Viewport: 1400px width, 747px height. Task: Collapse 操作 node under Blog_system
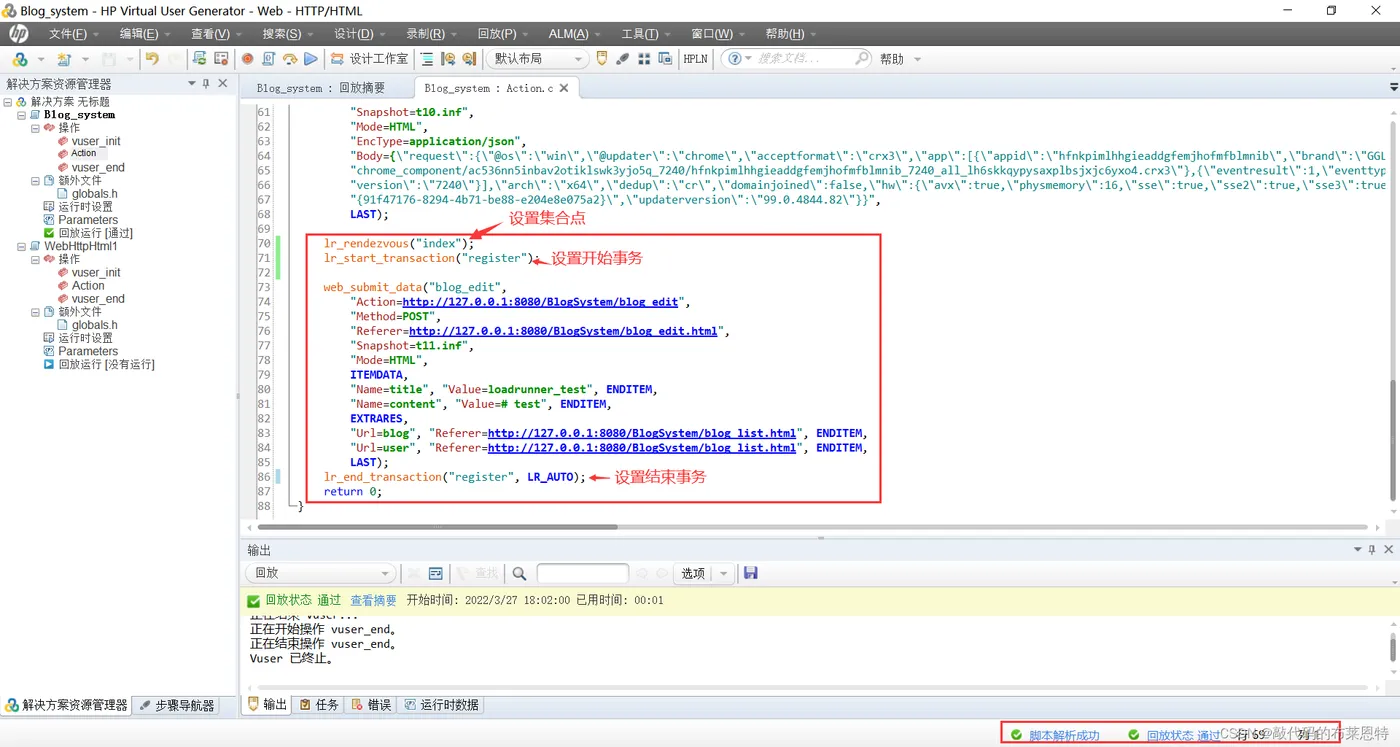coord(35,128)
